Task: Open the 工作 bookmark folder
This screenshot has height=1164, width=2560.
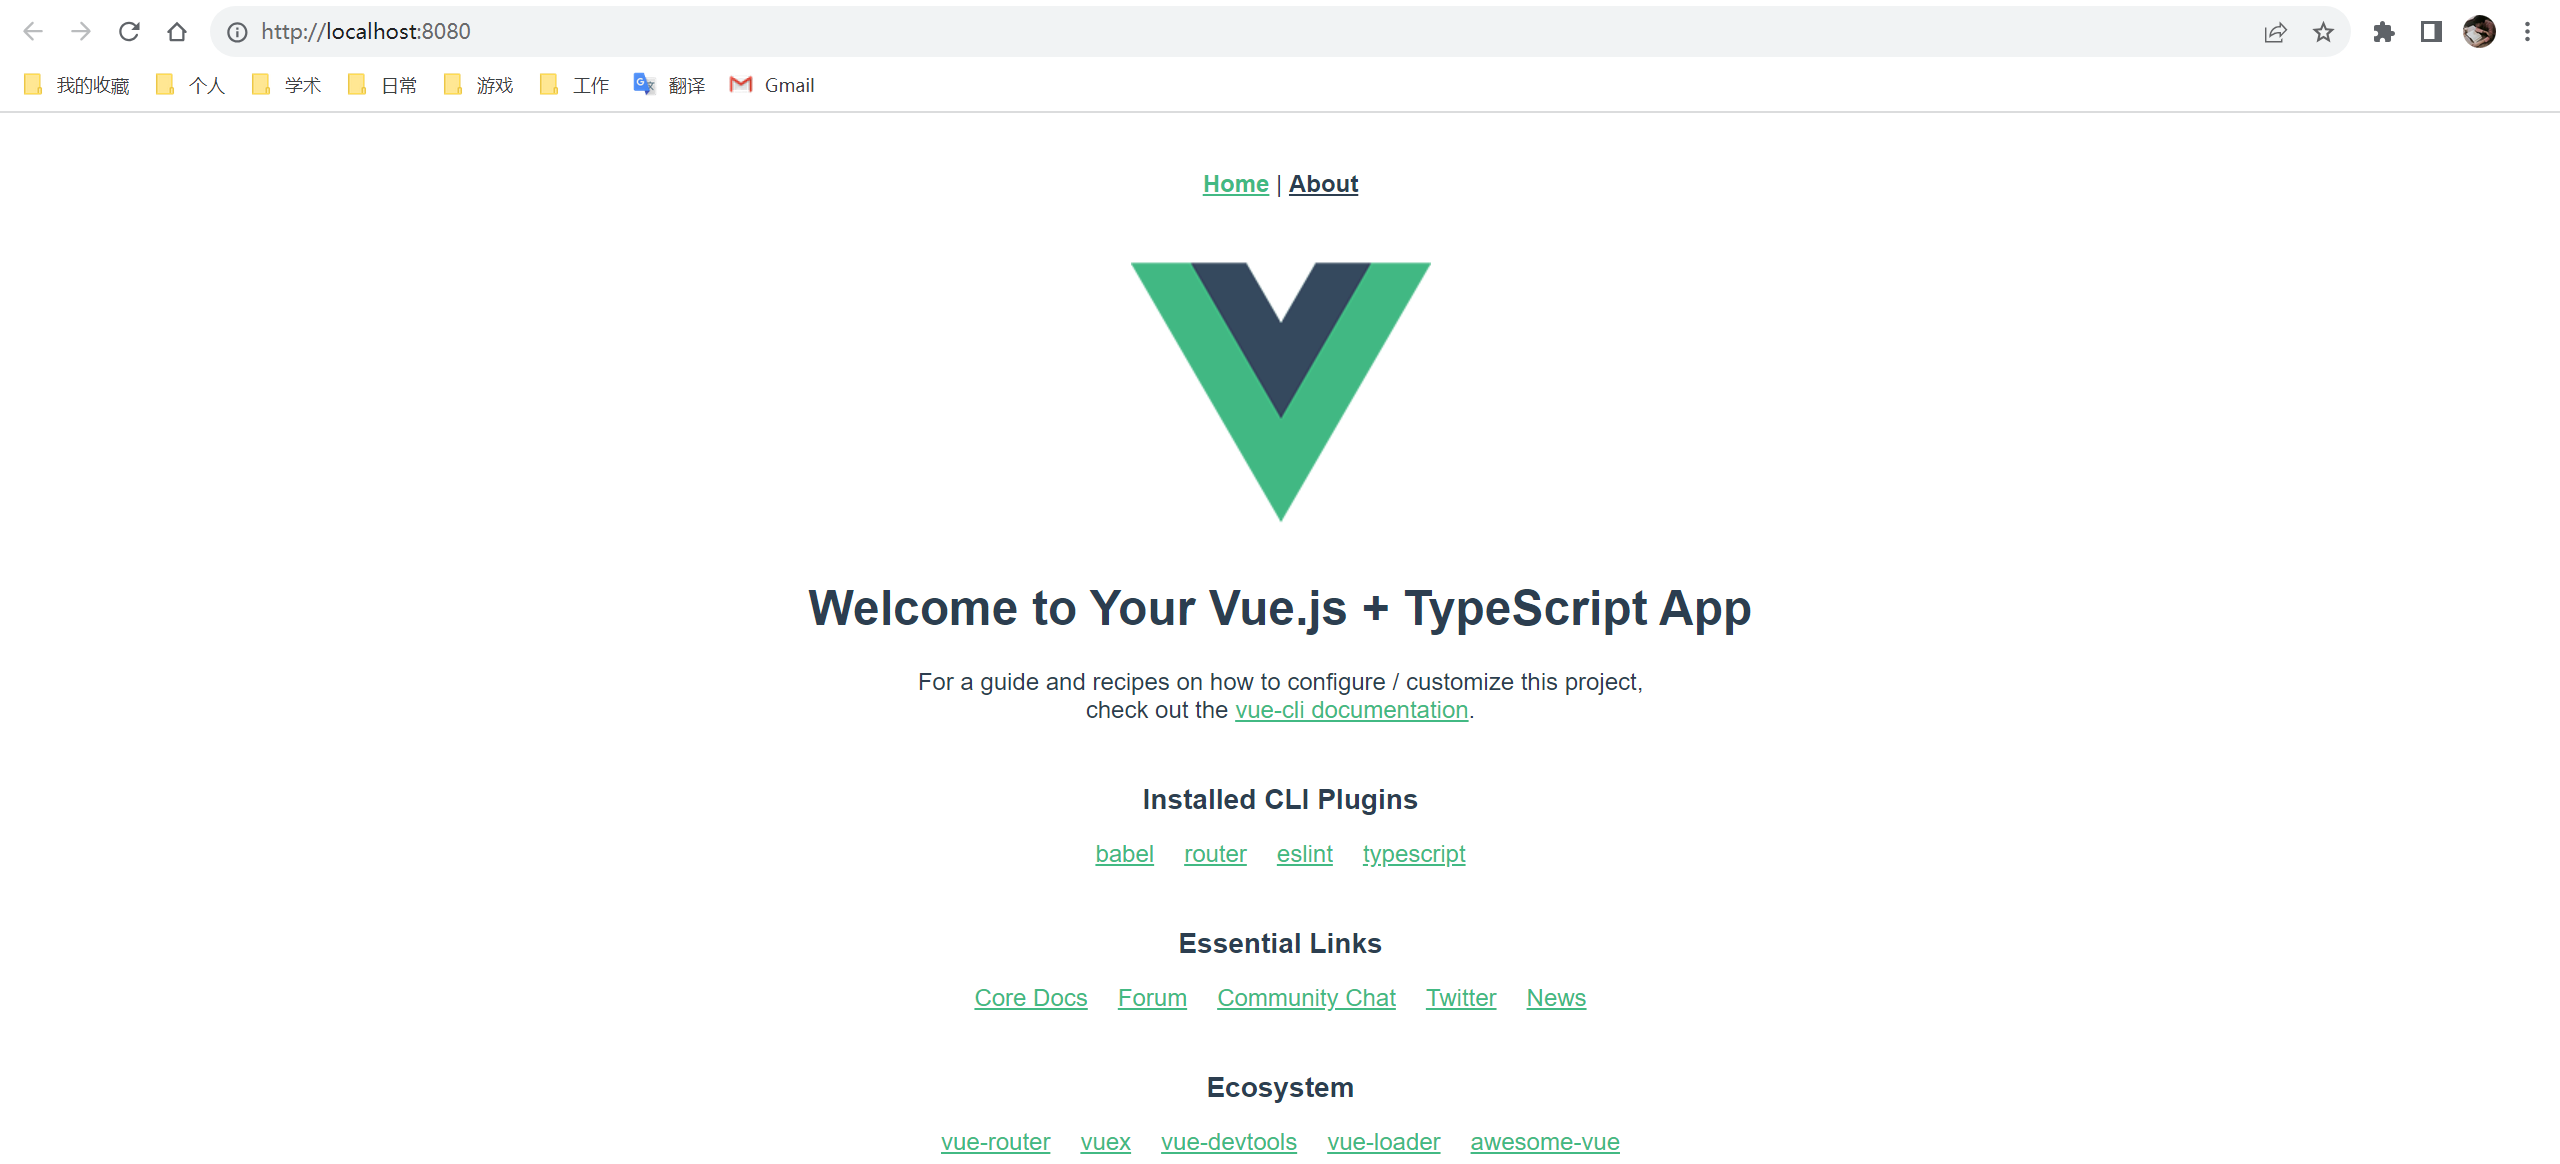Action: (x=574, y=85)
